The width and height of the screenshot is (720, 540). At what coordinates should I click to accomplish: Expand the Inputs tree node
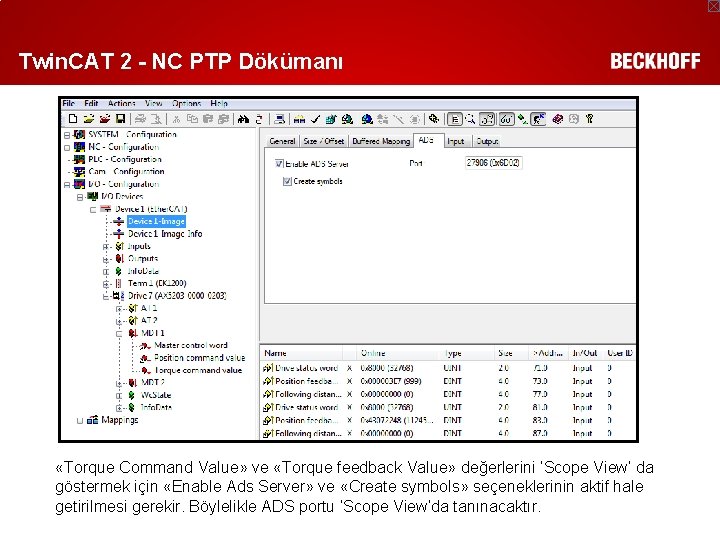coord(106,247)
